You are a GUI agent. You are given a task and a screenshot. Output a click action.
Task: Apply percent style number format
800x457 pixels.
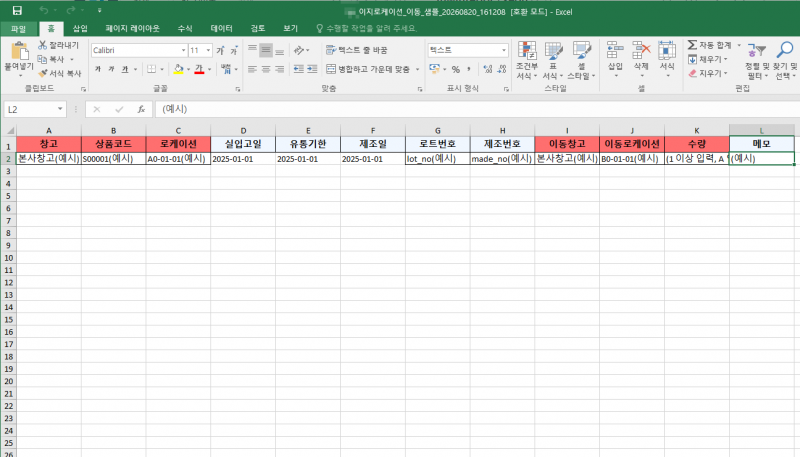click(x=456, y=69)
